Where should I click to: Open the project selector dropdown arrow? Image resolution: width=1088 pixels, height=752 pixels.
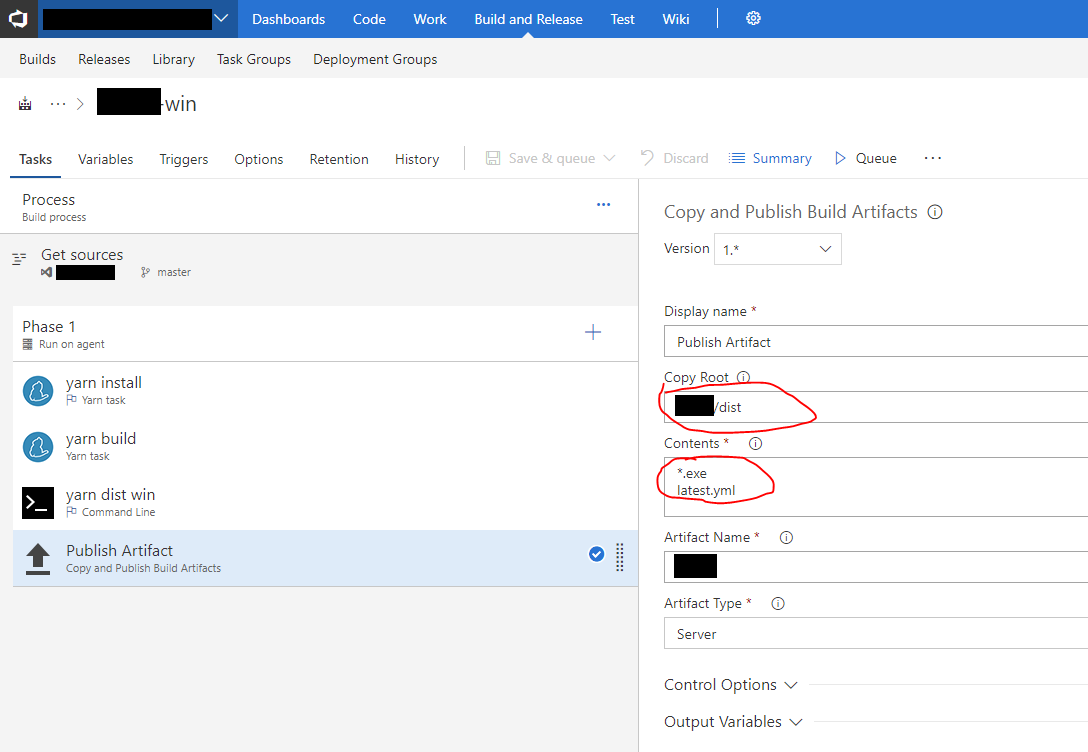tap(221, 19)
